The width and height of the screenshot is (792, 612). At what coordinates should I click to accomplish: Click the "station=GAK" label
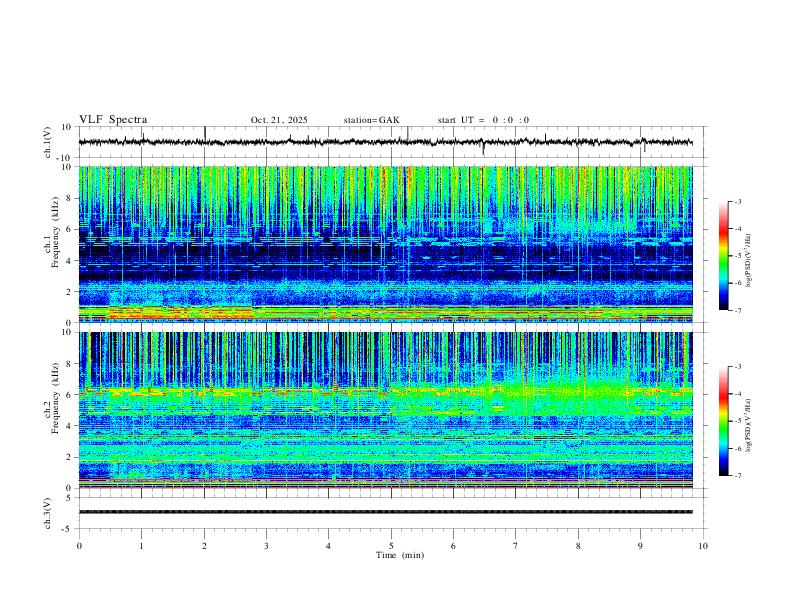pyautogui.click(x=371, y=120)
